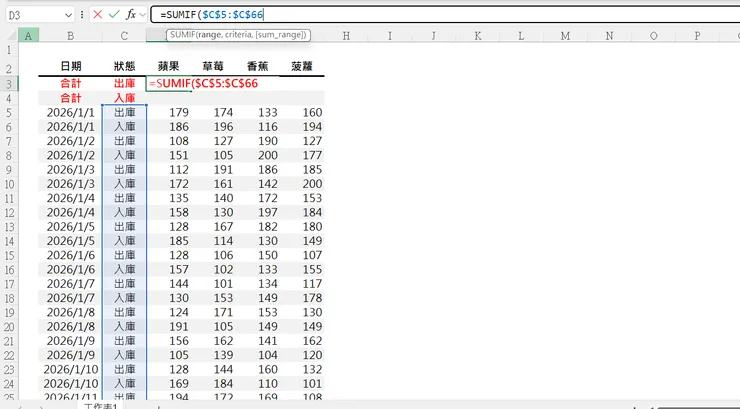Click the 蘋果 header cell
The image size is (740, 409).
tap(168, 67)
